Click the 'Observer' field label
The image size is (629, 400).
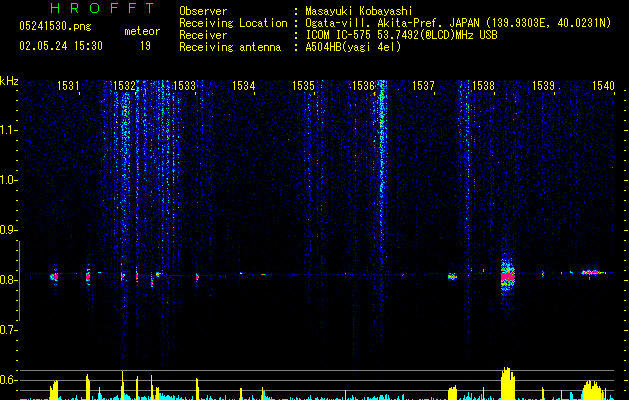[x=203, y=11]
